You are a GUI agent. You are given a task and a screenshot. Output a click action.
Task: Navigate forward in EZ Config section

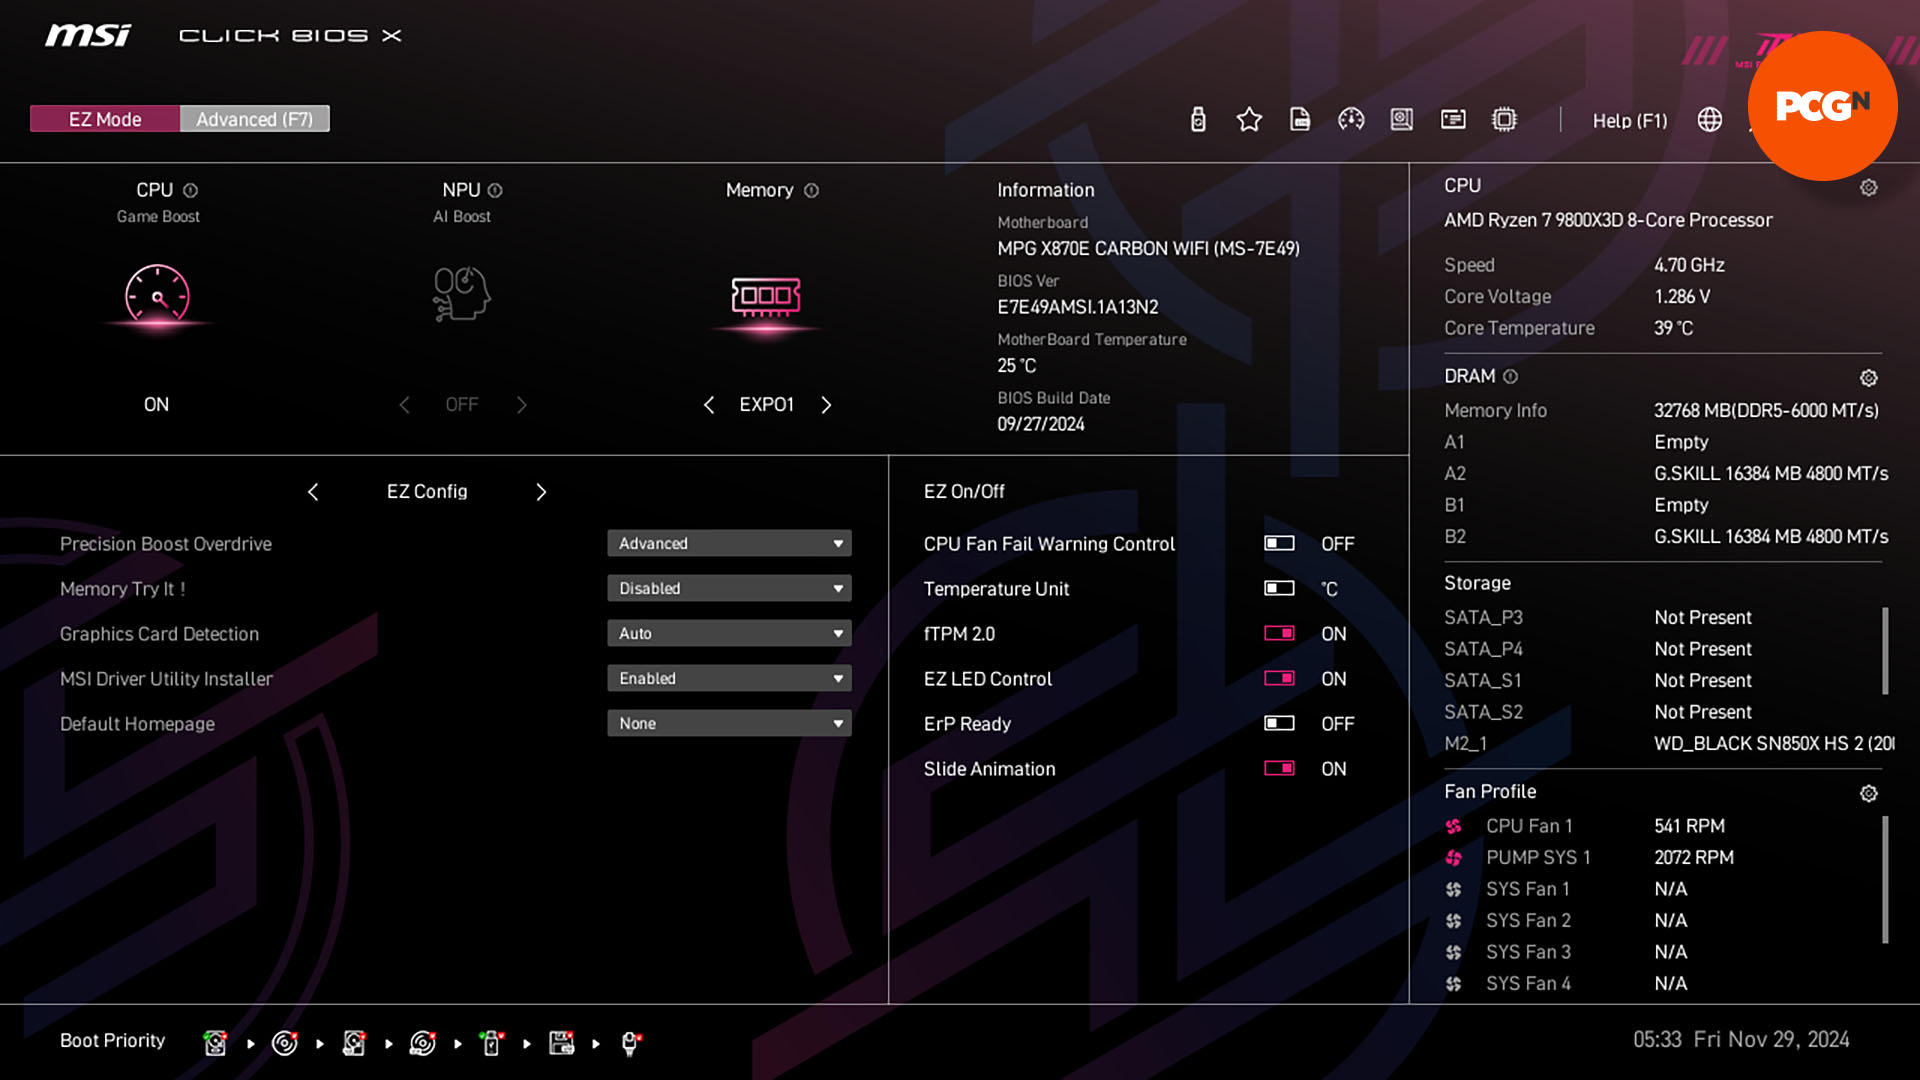[542, 491]
